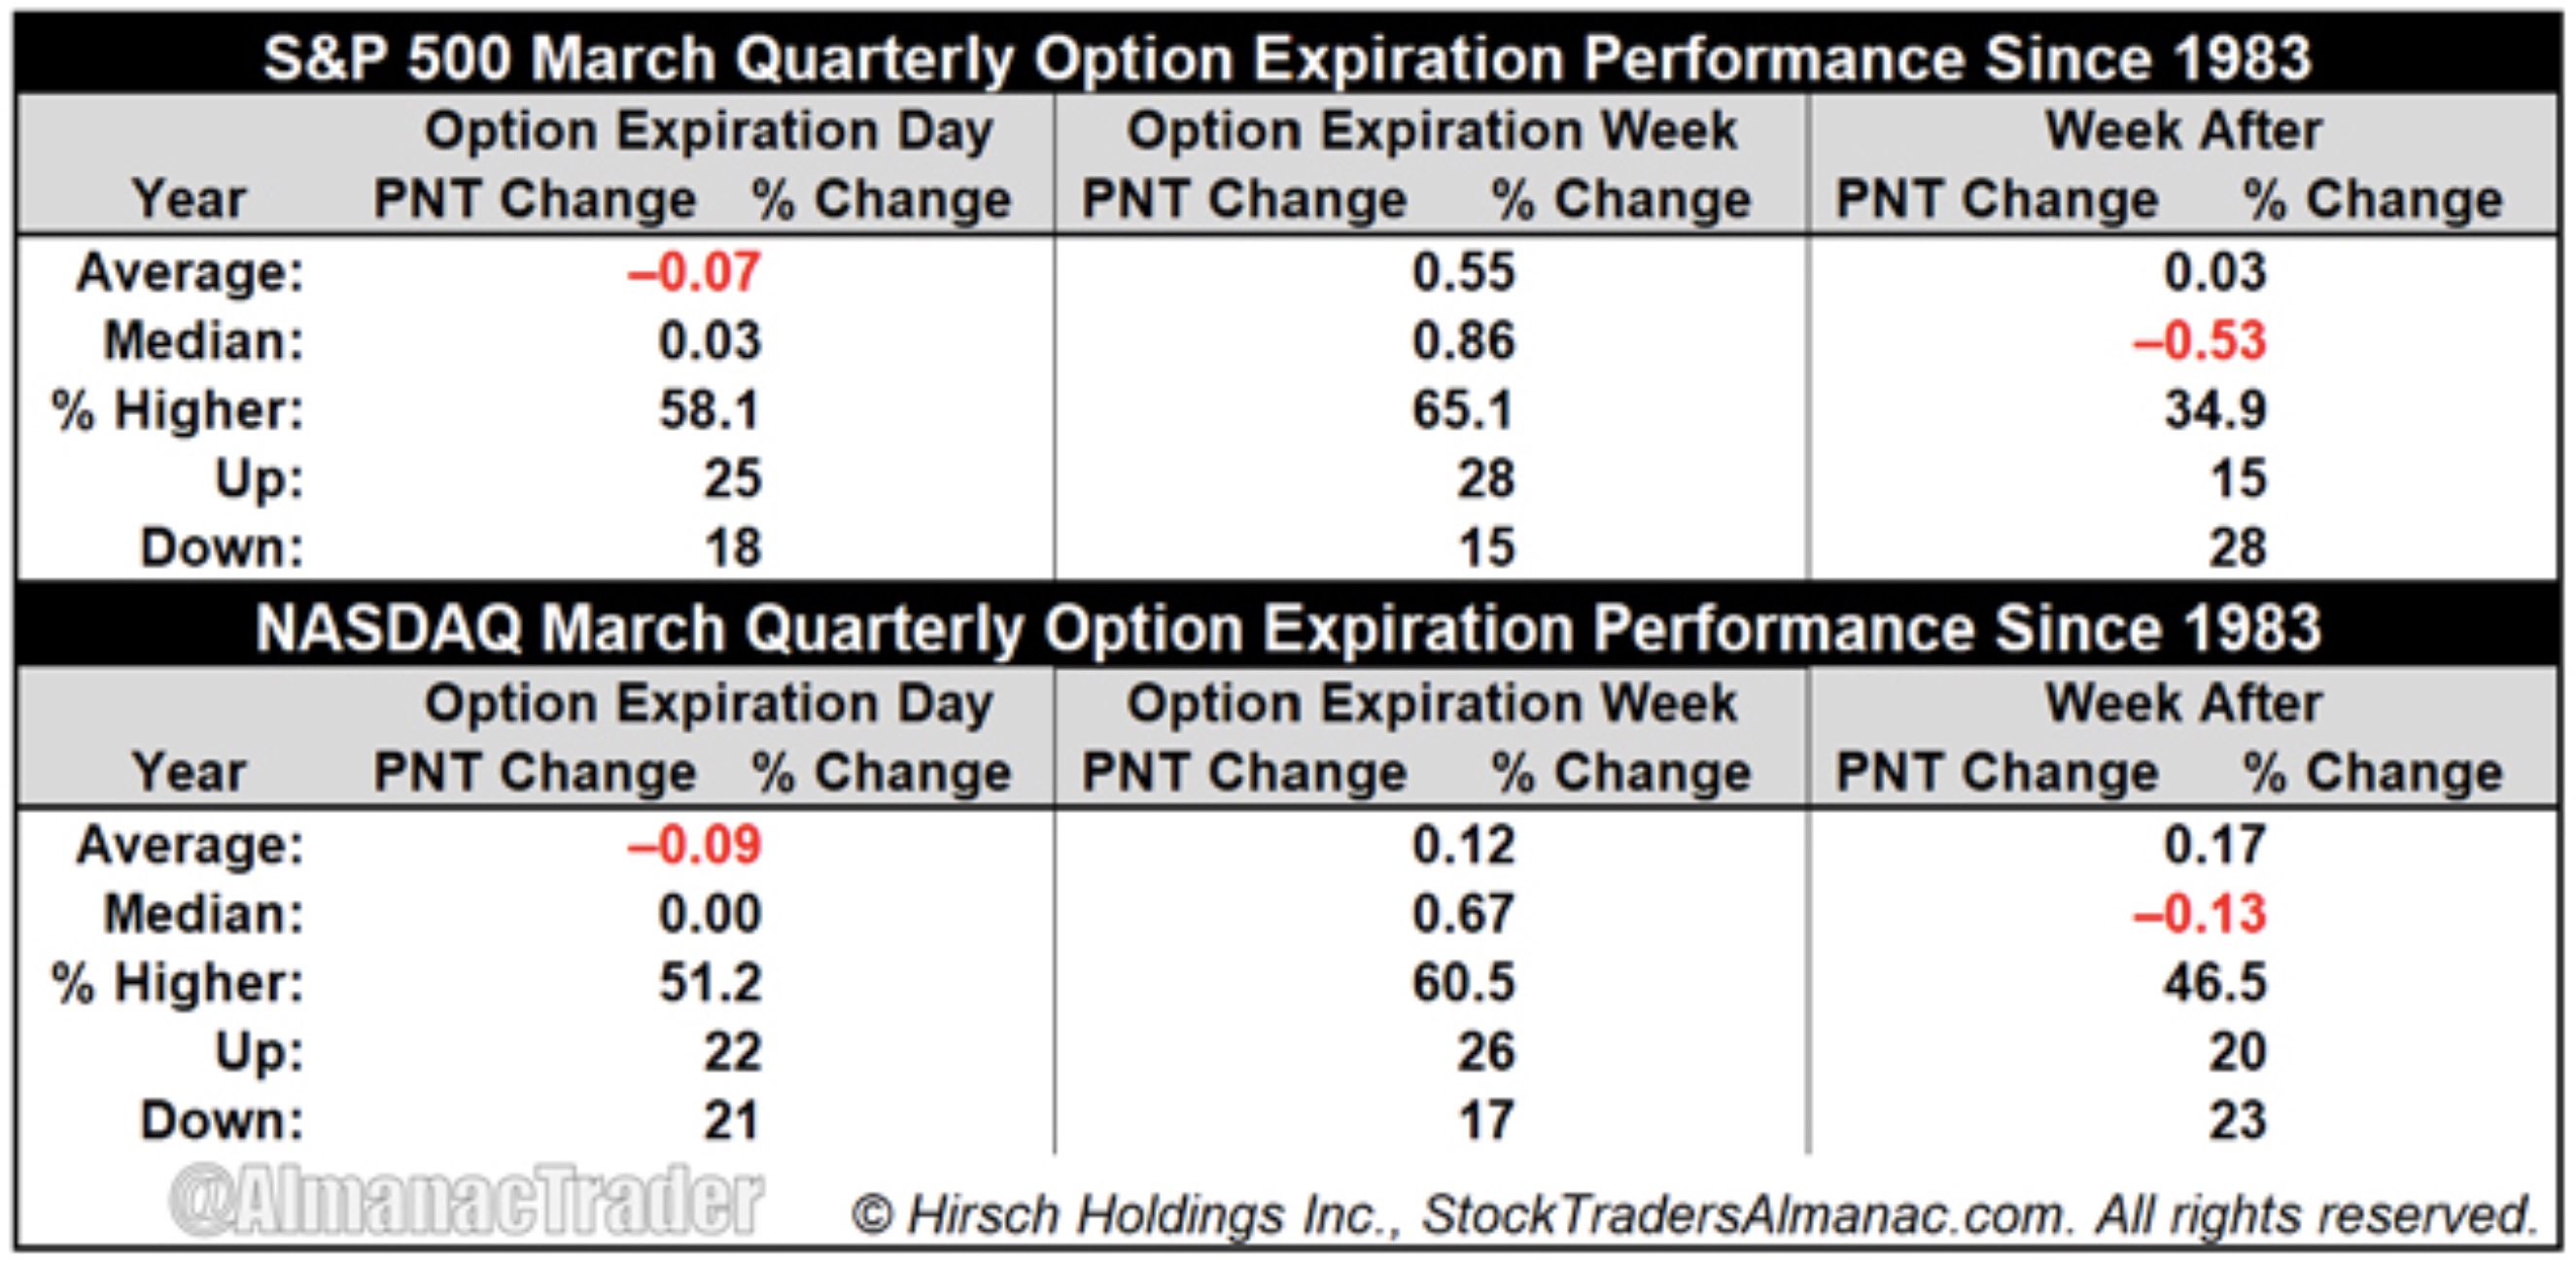The width and height of the screenshot is (2576, 1264).
Task: Click the 0.55 average value
Action: [x=1463, y=272]
